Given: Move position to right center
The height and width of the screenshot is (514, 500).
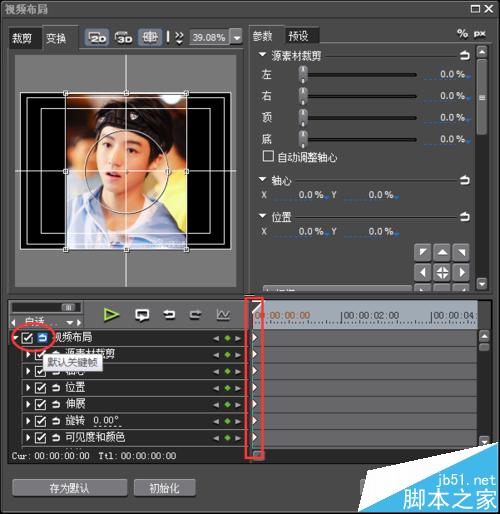Looking at the screenshot, I should pyautogui.click(x=461, y=273).
